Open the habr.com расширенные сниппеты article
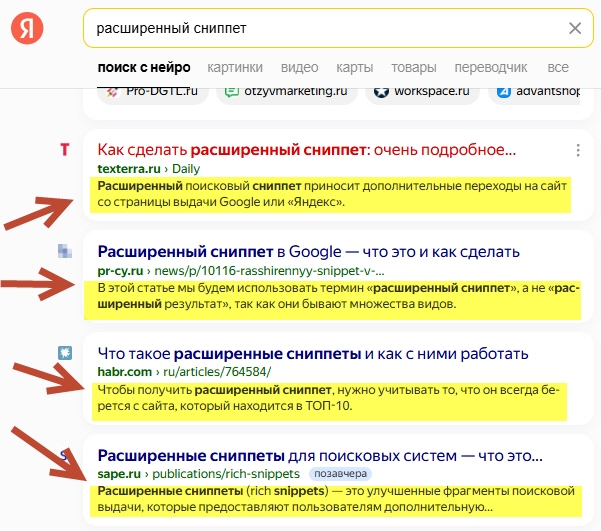This screenshot has width=601, height=531. coord(313,353)
